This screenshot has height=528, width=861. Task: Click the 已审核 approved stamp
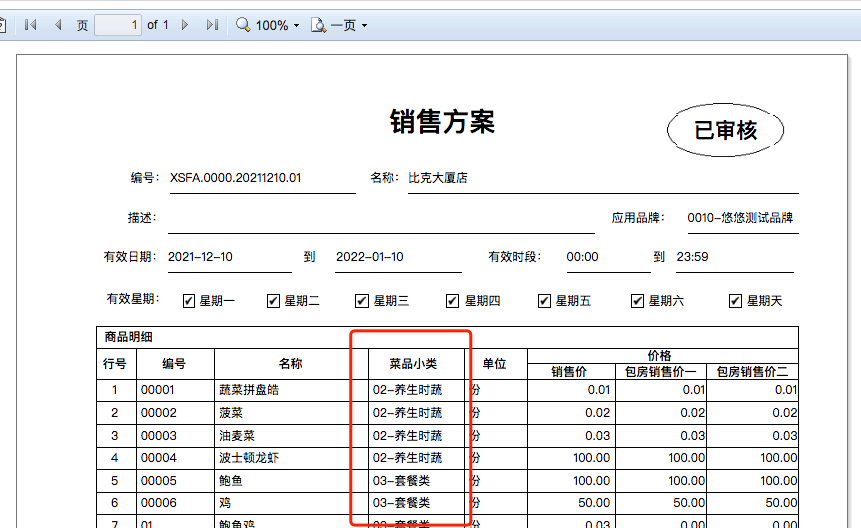click(x=725, y=130)
